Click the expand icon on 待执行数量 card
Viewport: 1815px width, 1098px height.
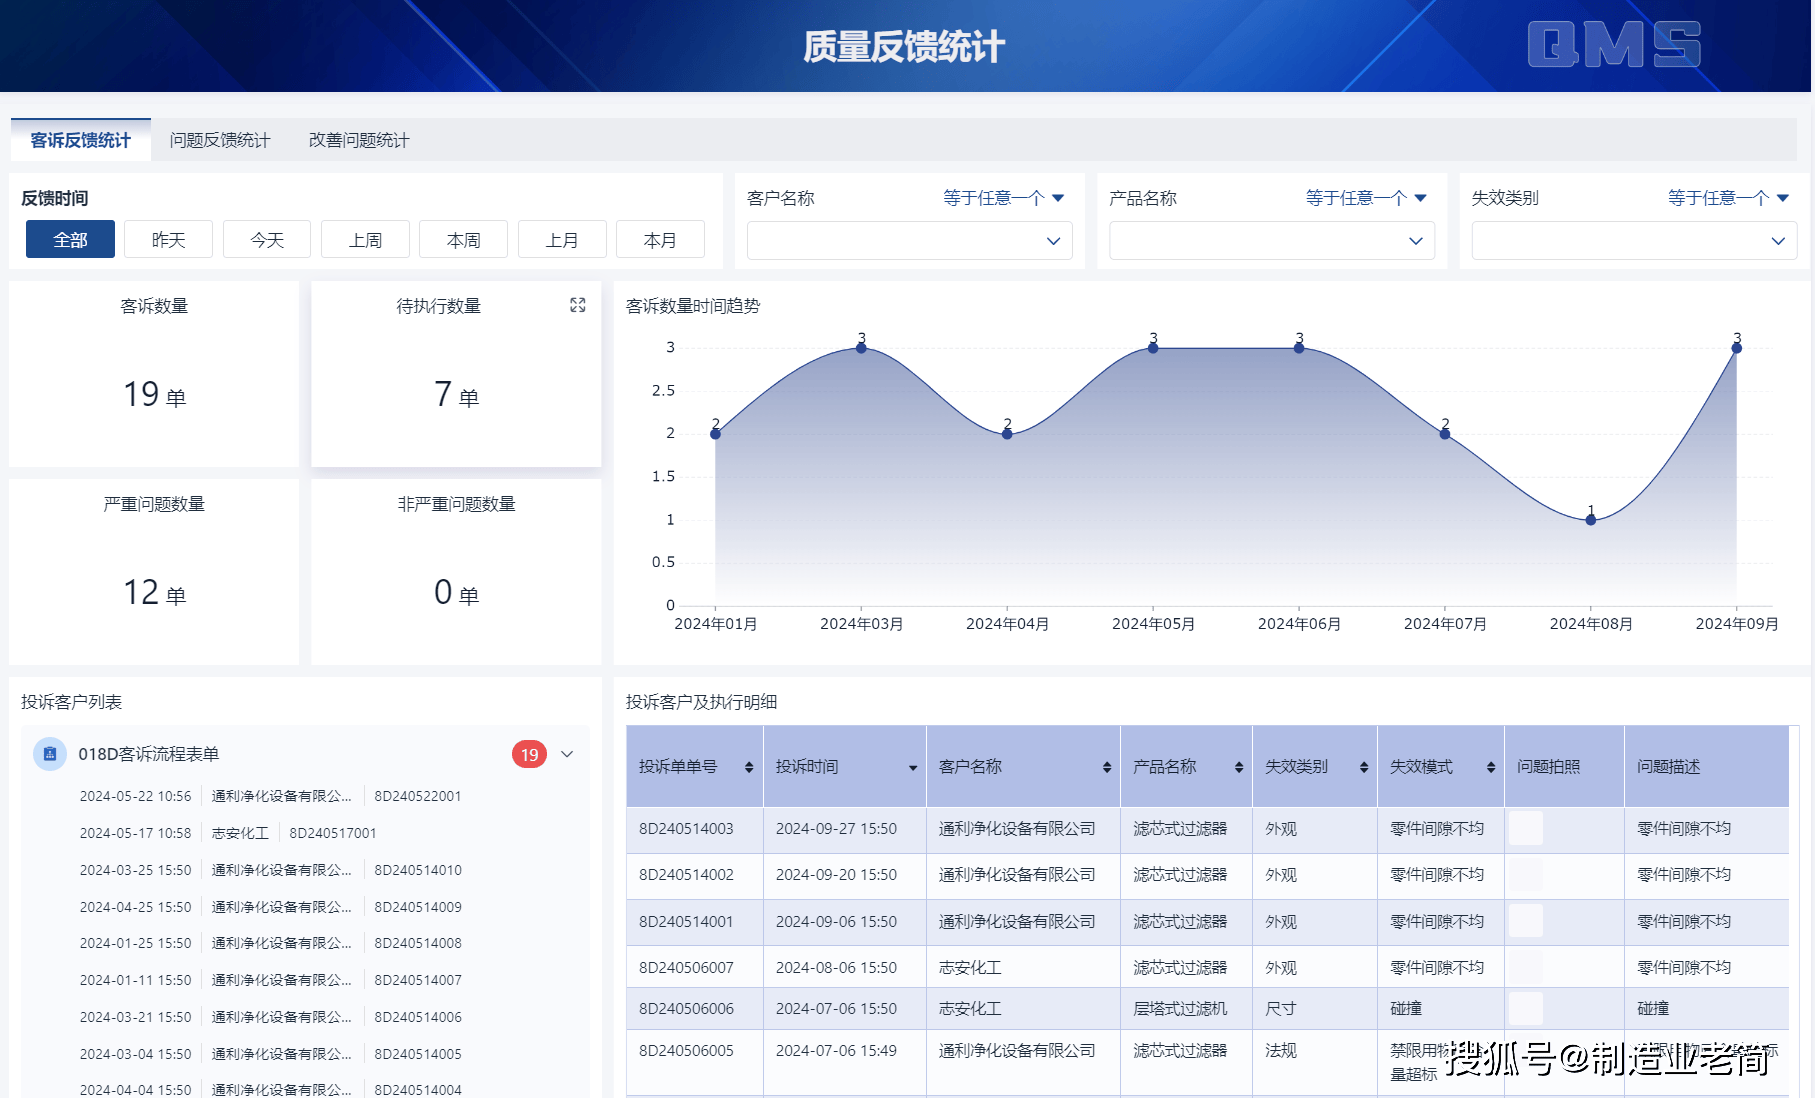[578, 306]
